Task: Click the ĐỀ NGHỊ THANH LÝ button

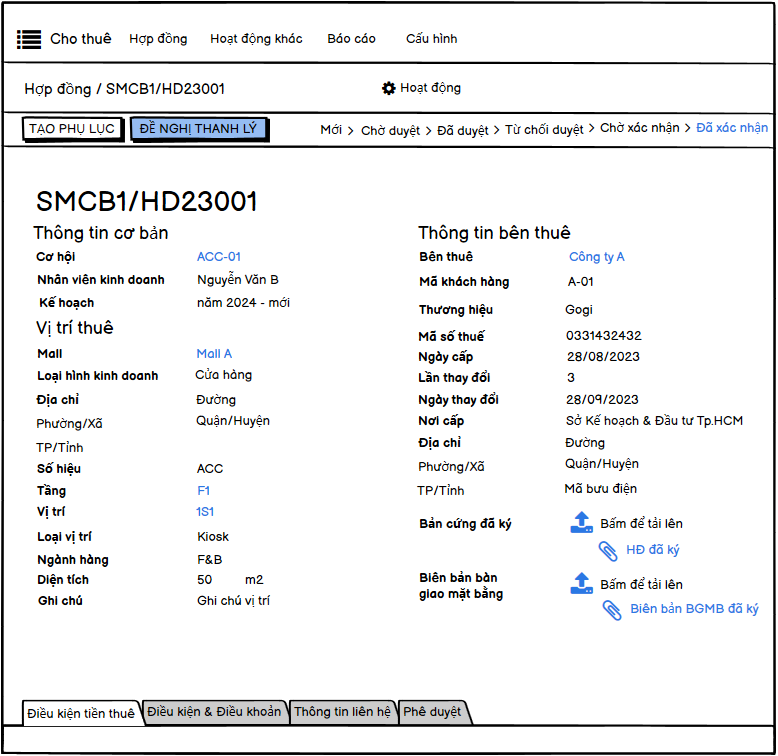Action: [x=198, y=129]
